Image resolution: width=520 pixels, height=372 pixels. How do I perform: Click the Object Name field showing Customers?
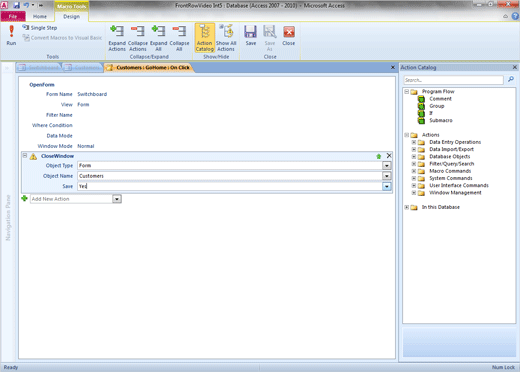click(x=230, y=176)
